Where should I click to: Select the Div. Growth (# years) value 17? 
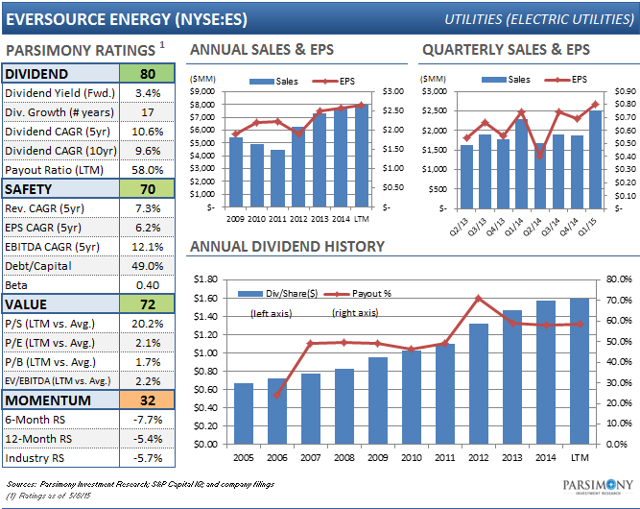click(147, 112)
